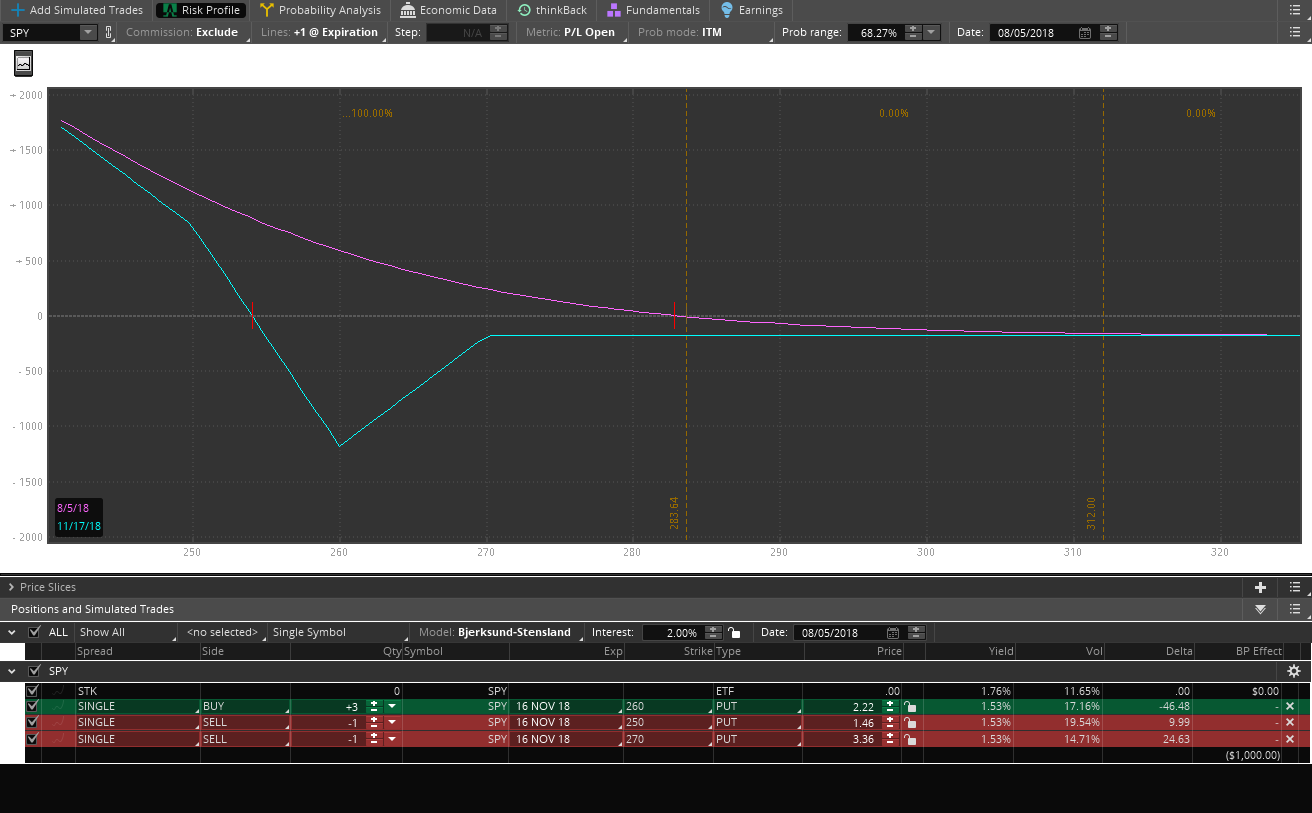Image resolution: width=1312 pixels, height=813 pixels.
Task: Add a new price slice with plus icon
Action: 1260,587
